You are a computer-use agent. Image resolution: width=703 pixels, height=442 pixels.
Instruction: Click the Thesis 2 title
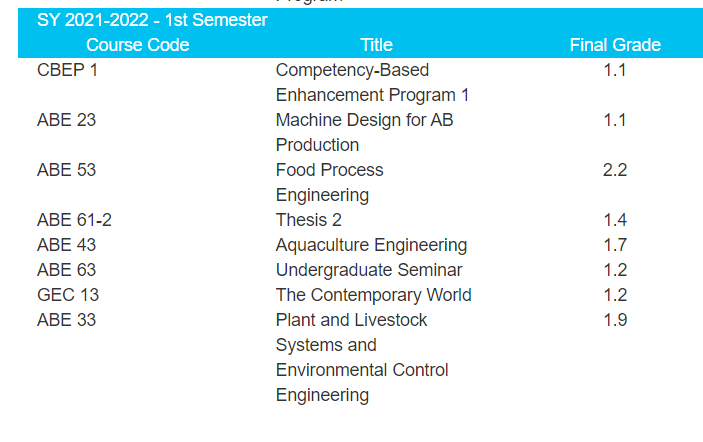tap(308, 220)
